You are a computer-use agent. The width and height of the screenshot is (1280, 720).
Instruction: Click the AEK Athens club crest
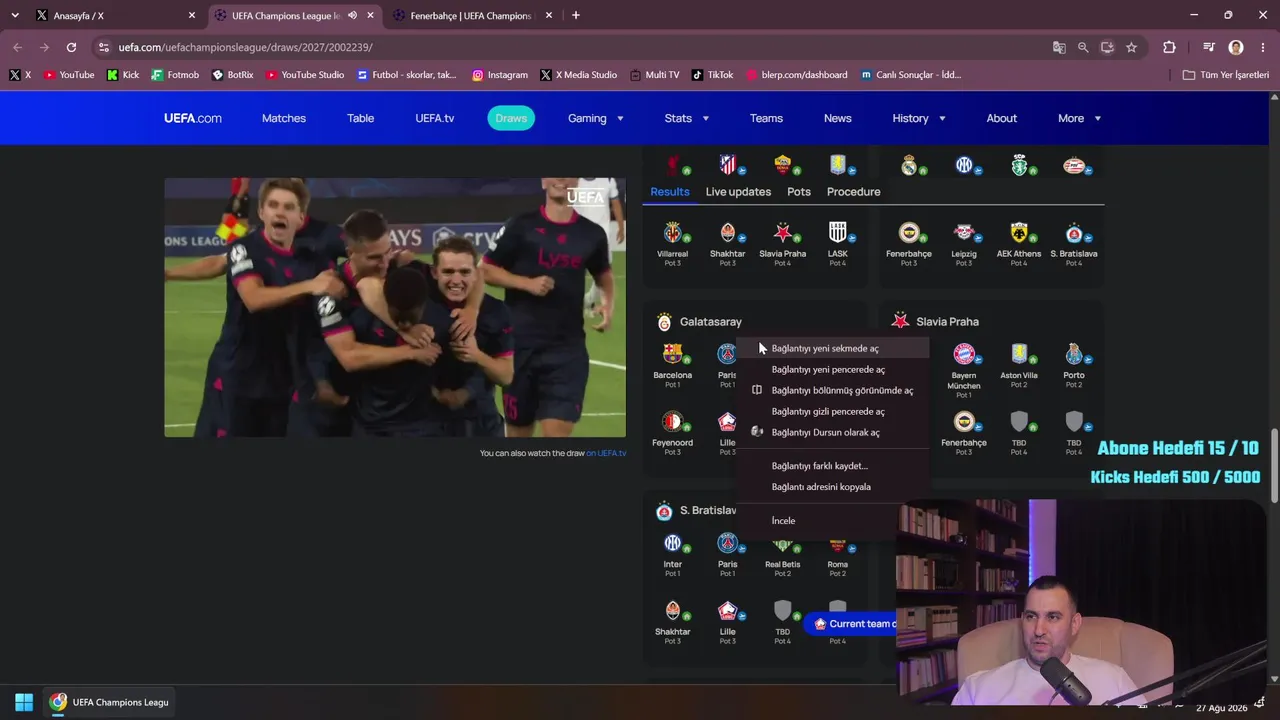coord(1019,233)
